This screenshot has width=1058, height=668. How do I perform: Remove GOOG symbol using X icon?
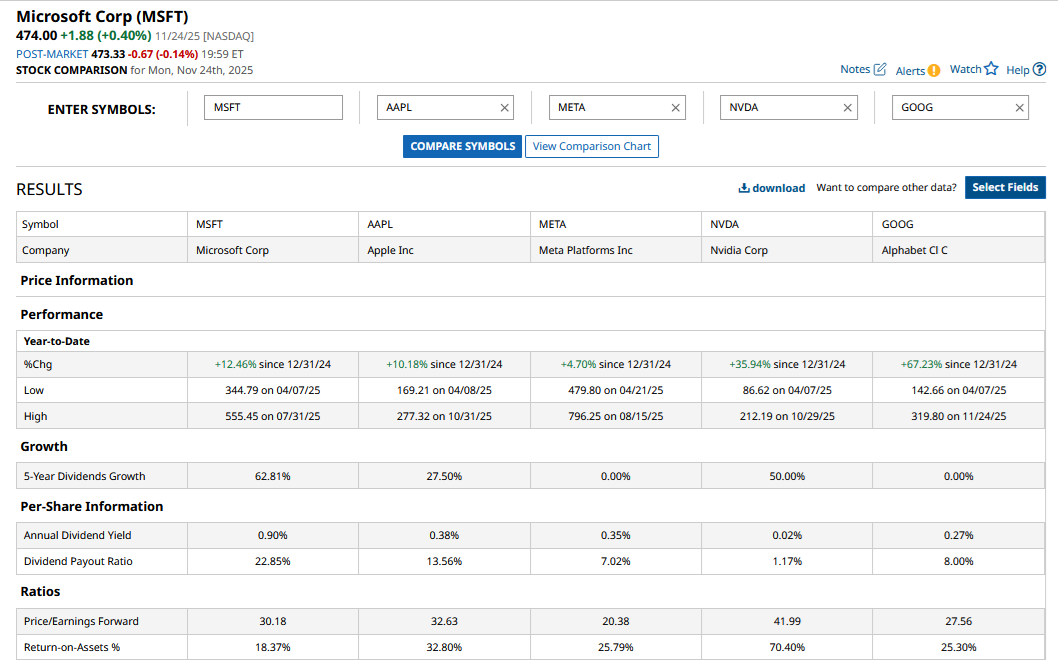pos(1020,108)
